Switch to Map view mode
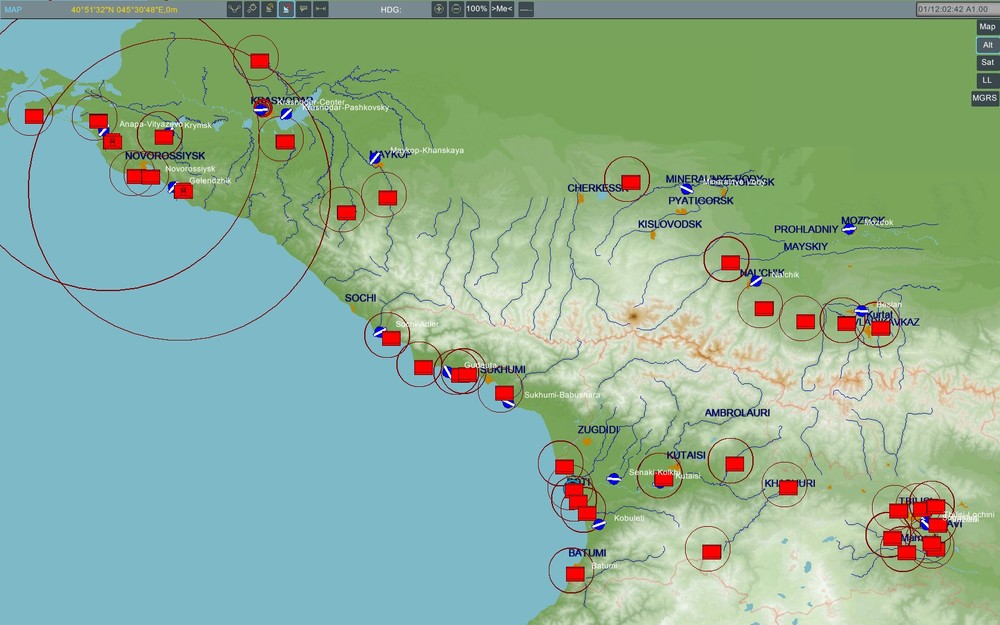Image resolution: width=1000 pixels, height=625 pixels. [x=987, y=27]
